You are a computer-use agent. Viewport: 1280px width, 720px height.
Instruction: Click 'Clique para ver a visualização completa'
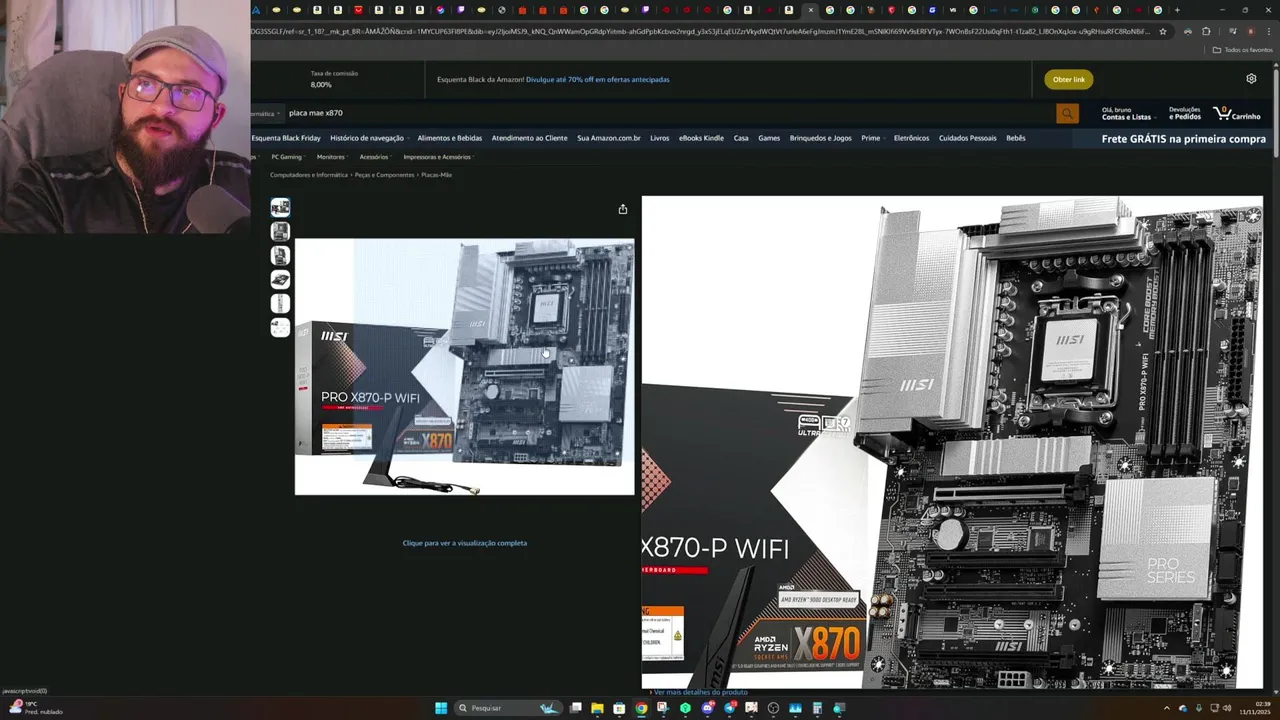tap(464, 543)
